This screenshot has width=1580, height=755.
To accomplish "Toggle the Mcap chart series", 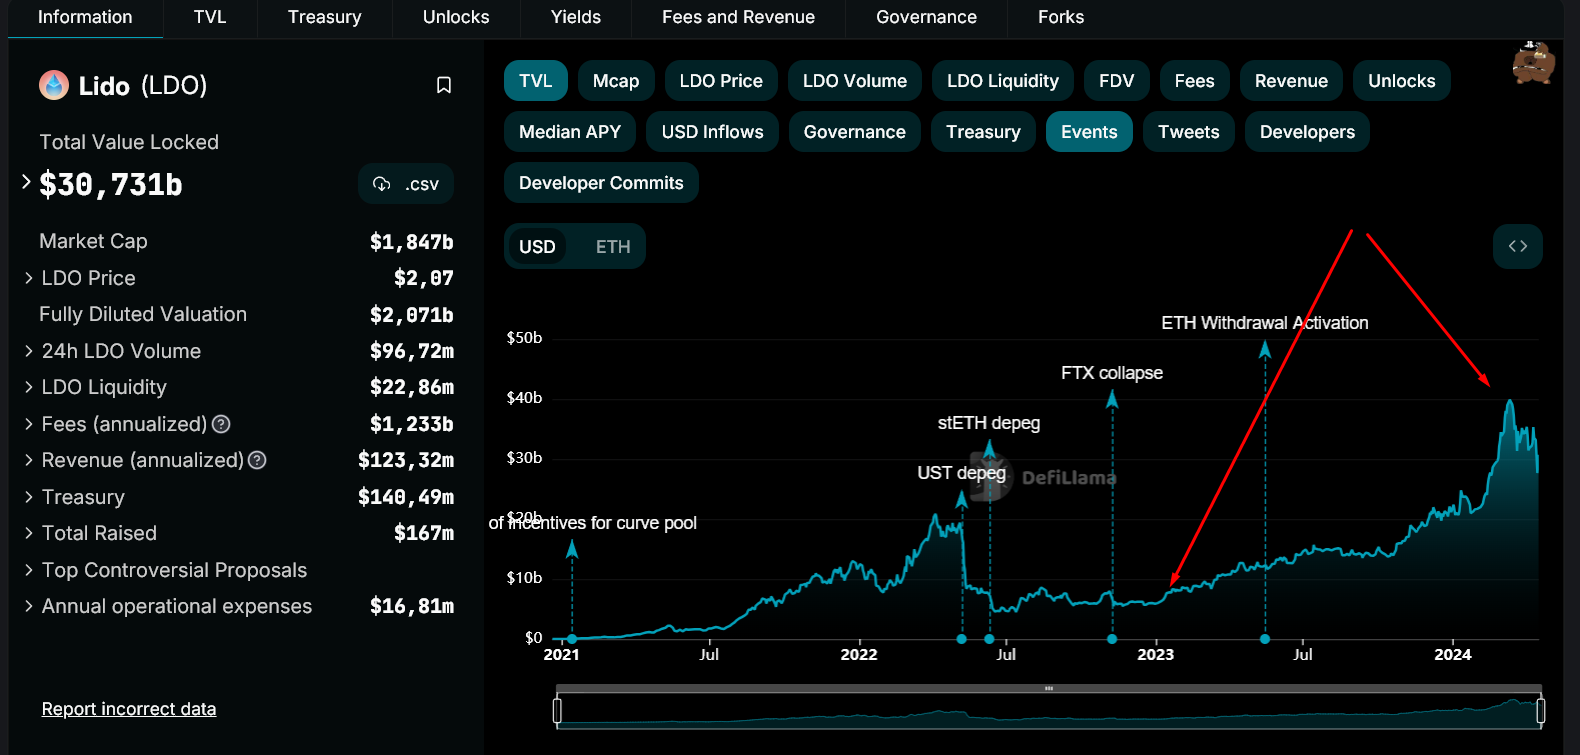I will coord(616,81).
